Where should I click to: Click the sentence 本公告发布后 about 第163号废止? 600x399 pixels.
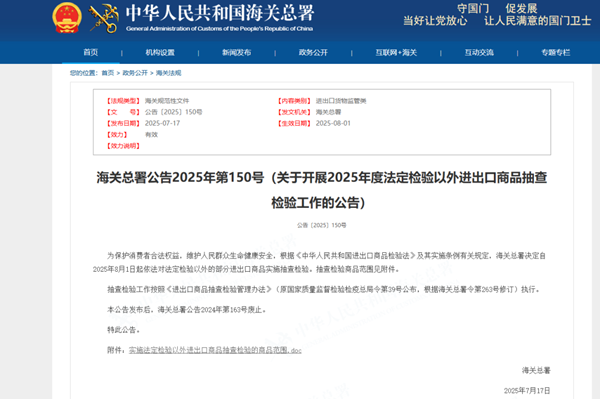186,309
